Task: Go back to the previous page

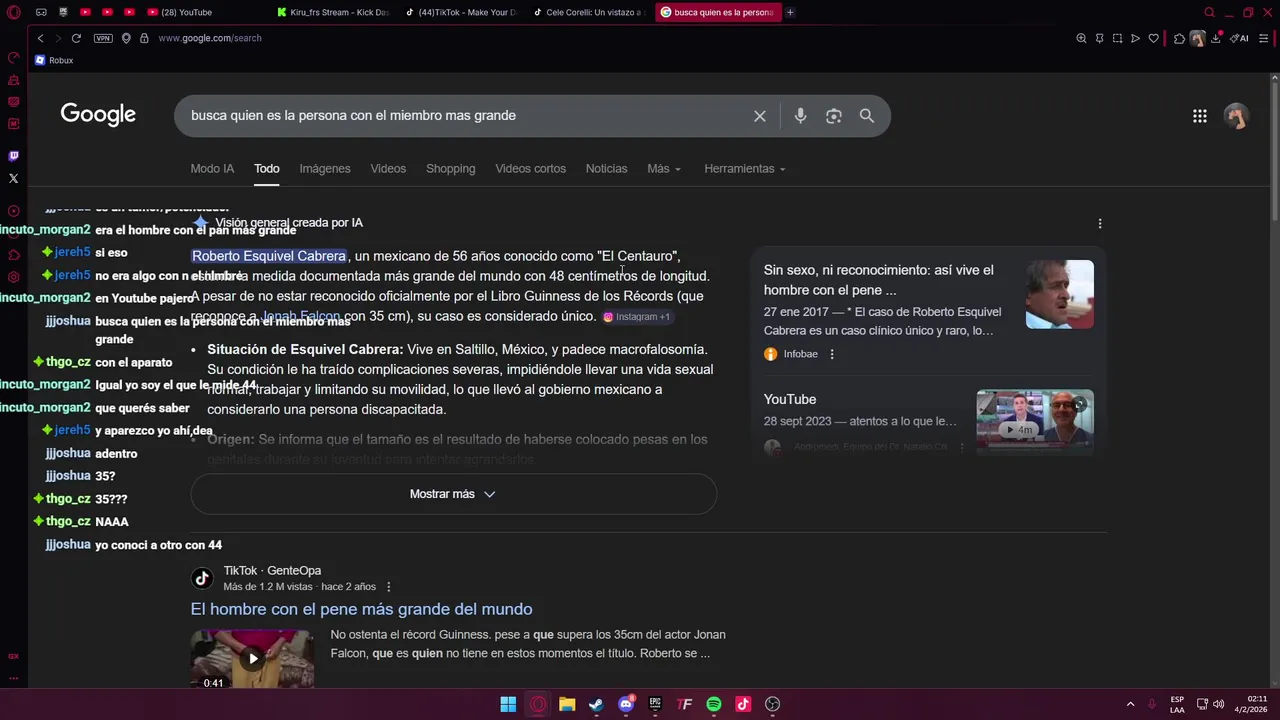Action: point(40,38)
